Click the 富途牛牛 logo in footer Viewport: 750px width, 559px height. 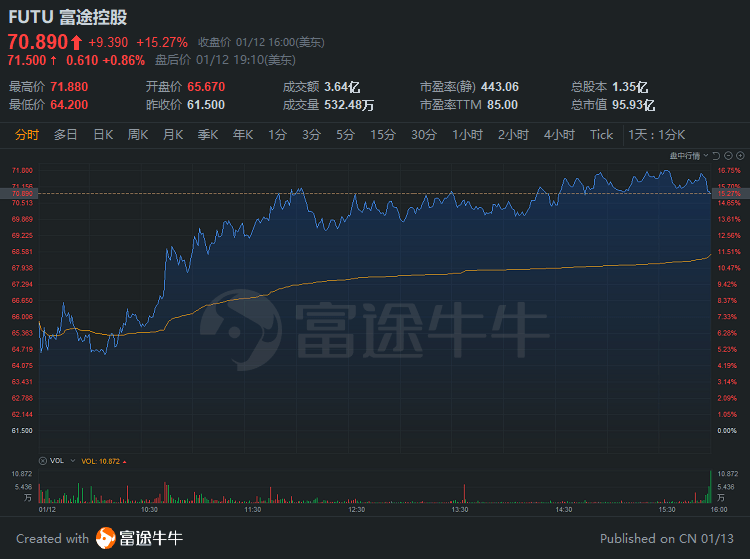point(140,538)
